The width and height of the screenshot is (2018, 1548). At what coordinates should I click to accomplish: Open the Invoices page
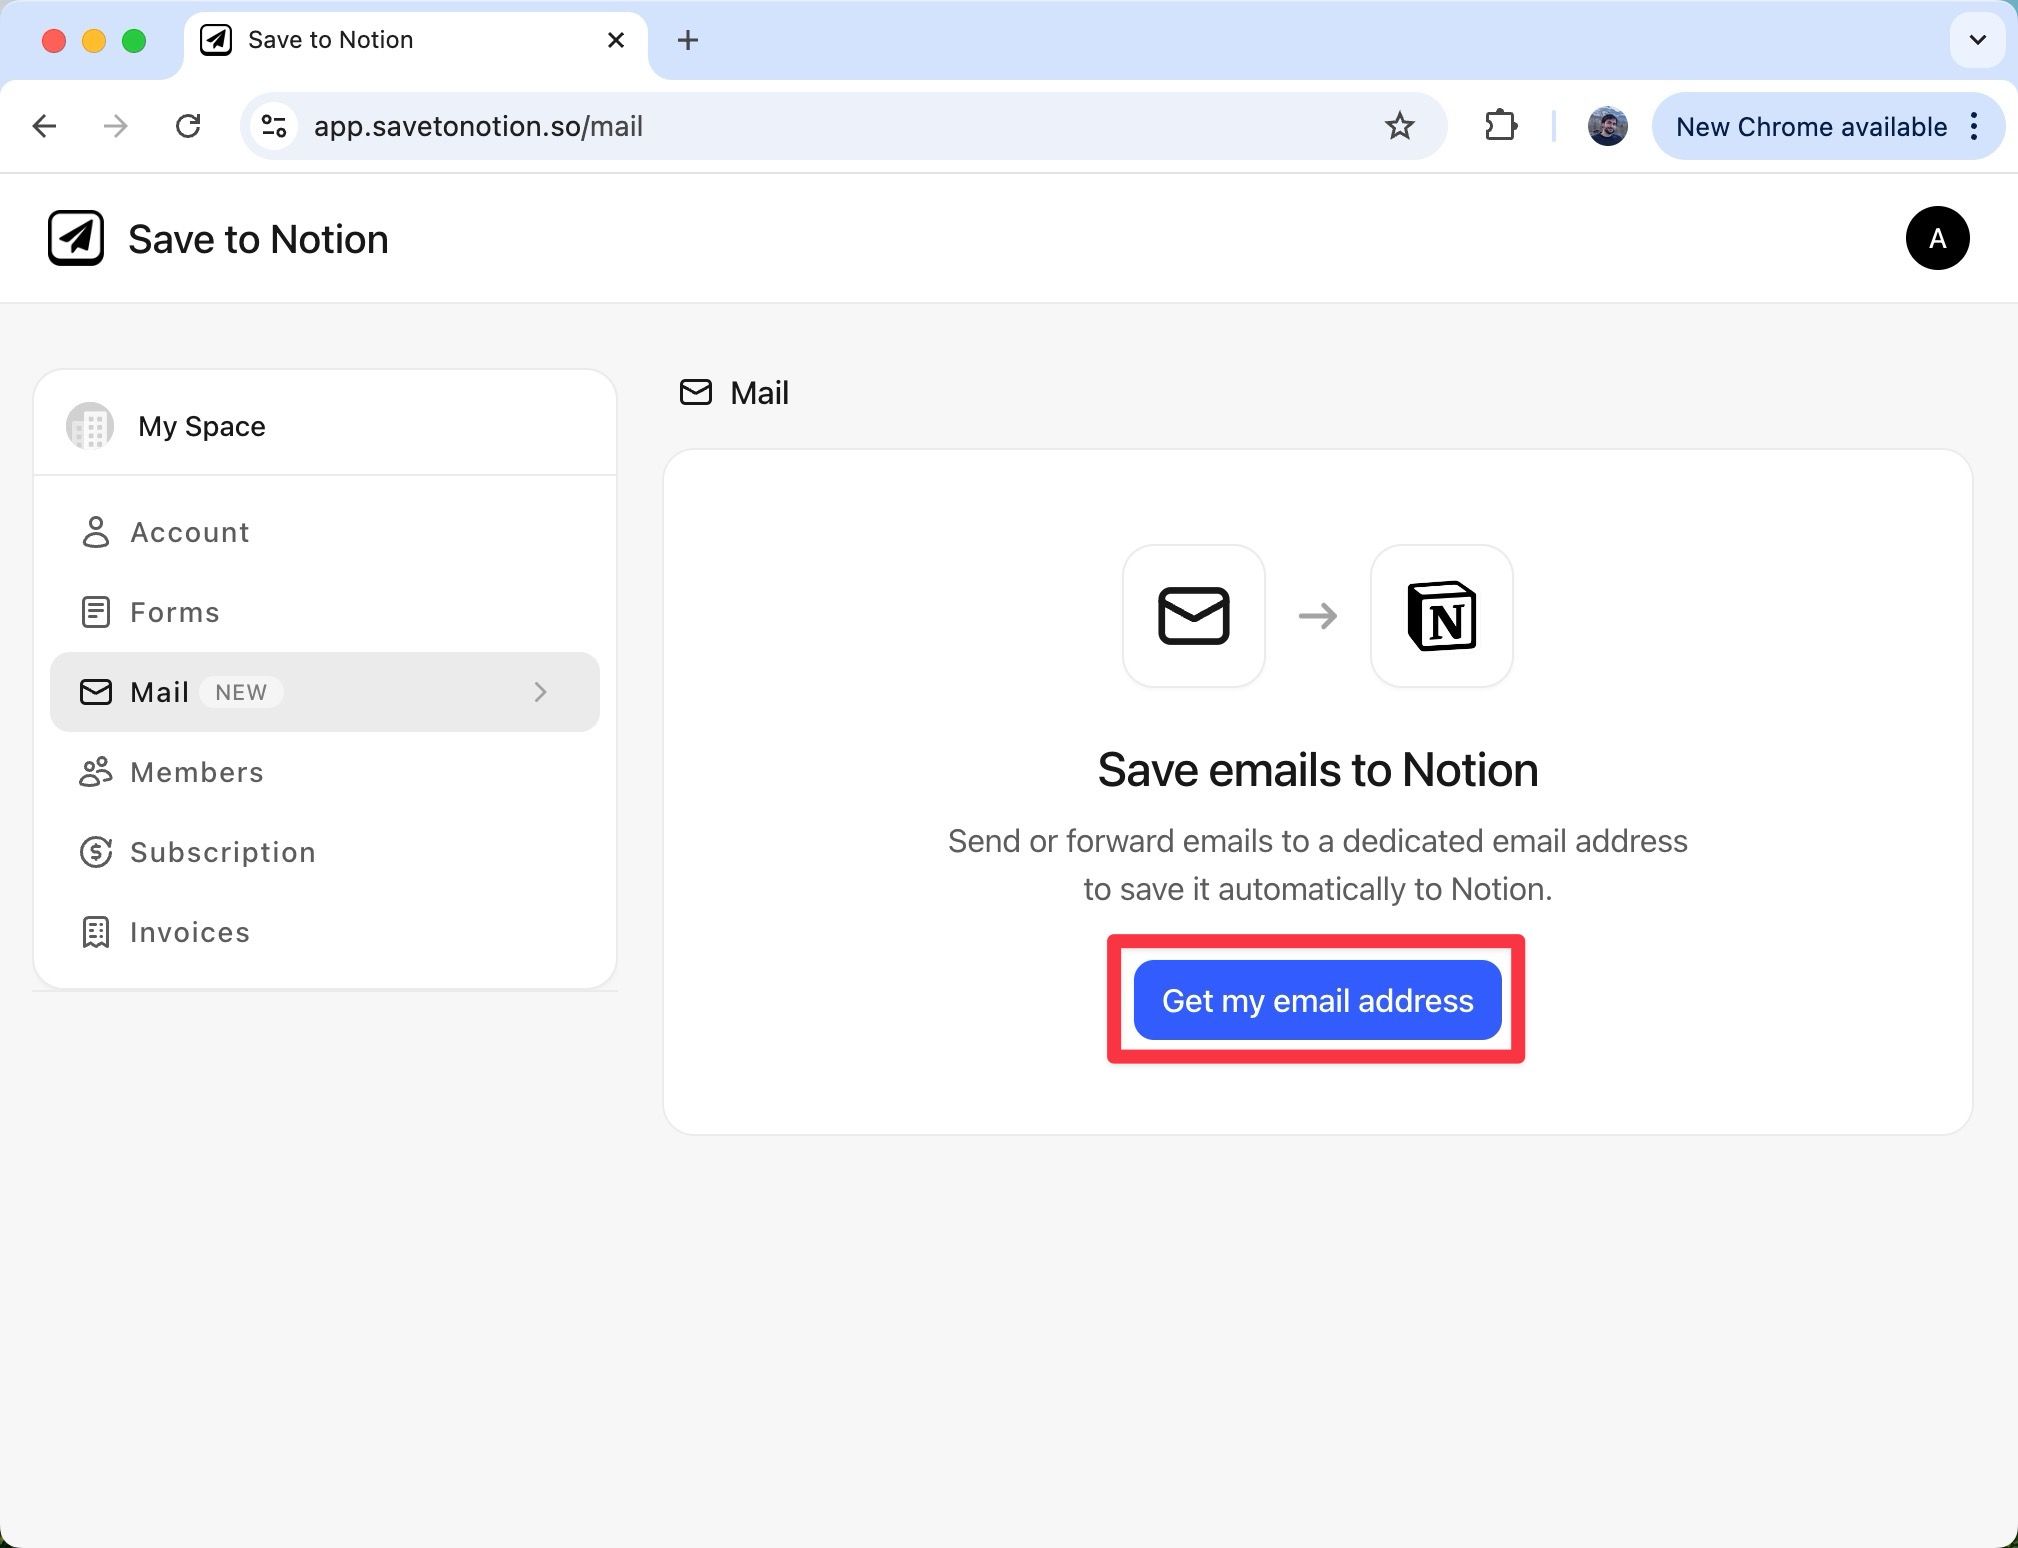pyautogui.click(x=189, y=932)
